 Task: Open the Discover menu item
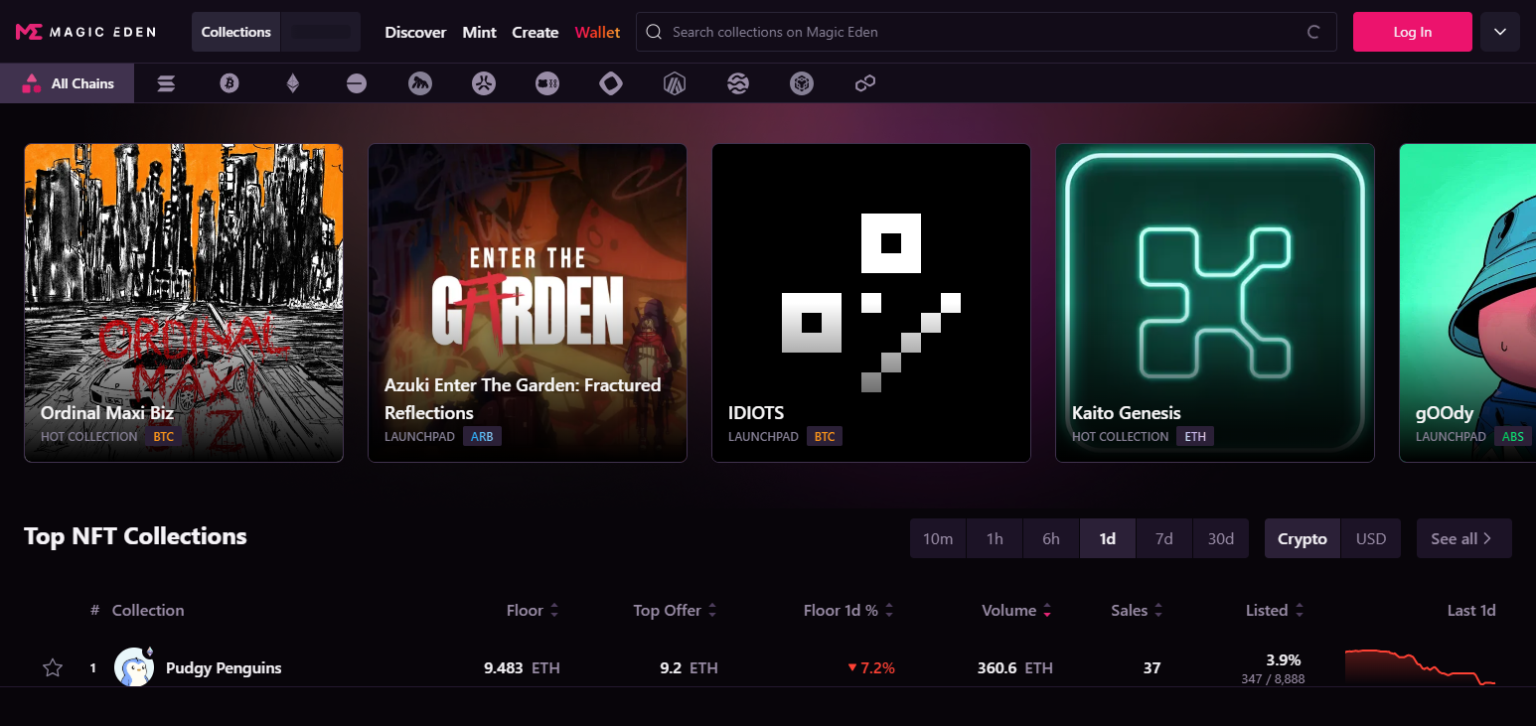(415, 32)
